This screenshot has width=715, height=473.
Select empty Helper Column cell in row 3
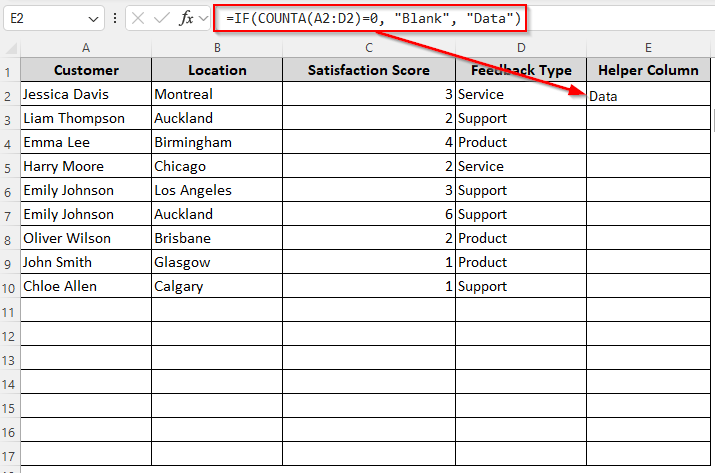pos(648,119)
